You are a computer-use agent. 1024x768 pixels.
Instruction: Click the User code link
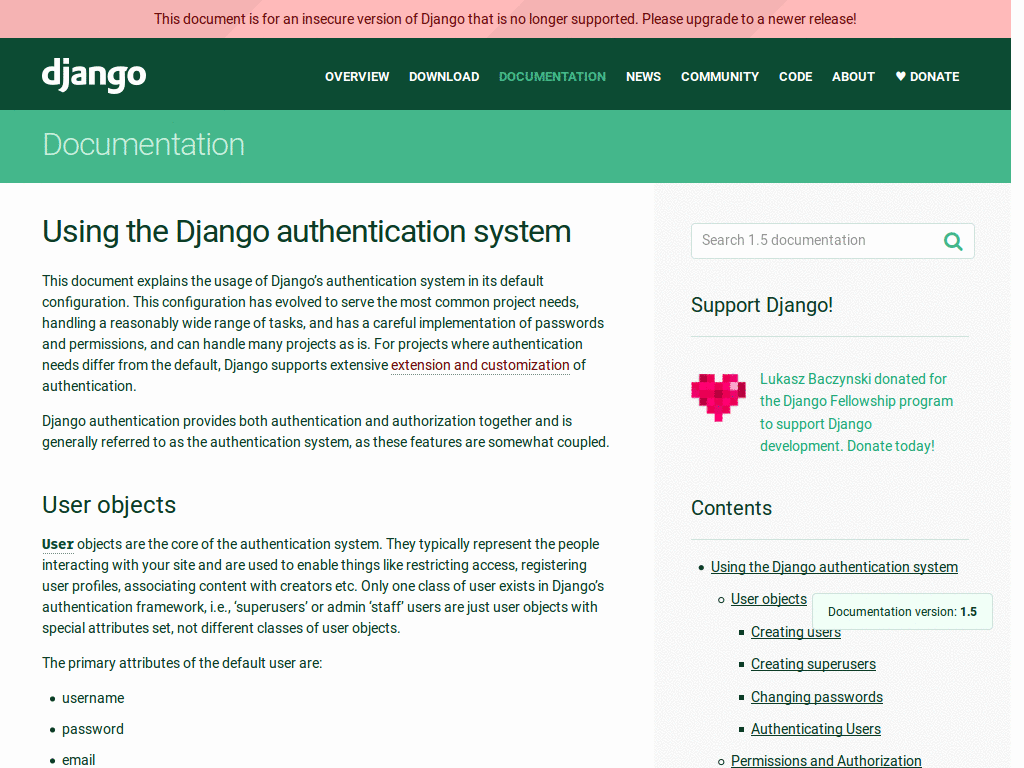point(58,544)
